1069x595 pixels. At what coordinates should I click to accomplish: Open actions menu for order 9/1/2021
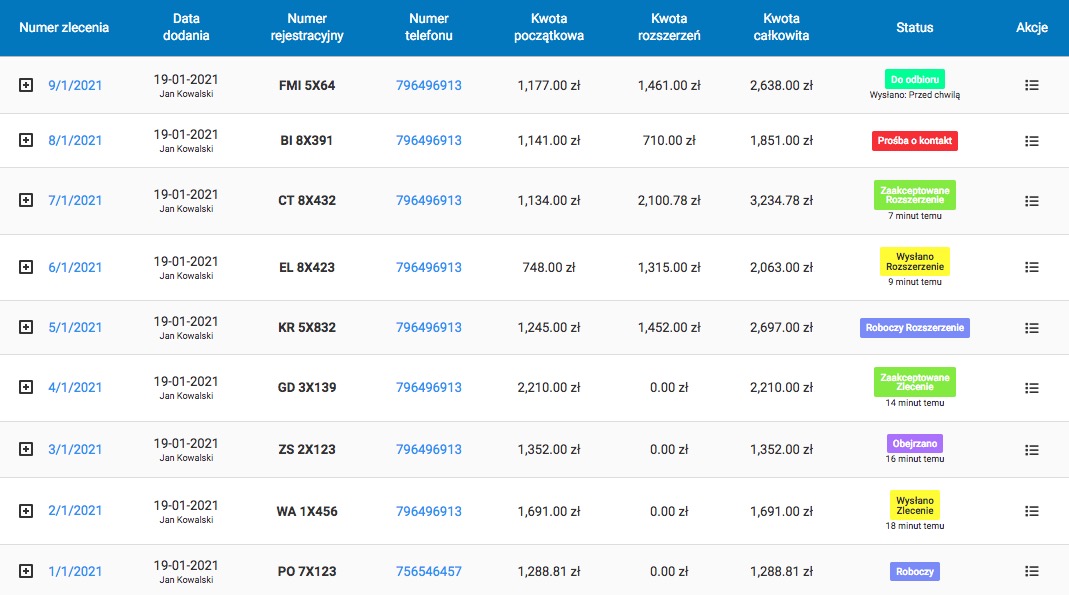pyautogui.click(x=1032, y=86)
